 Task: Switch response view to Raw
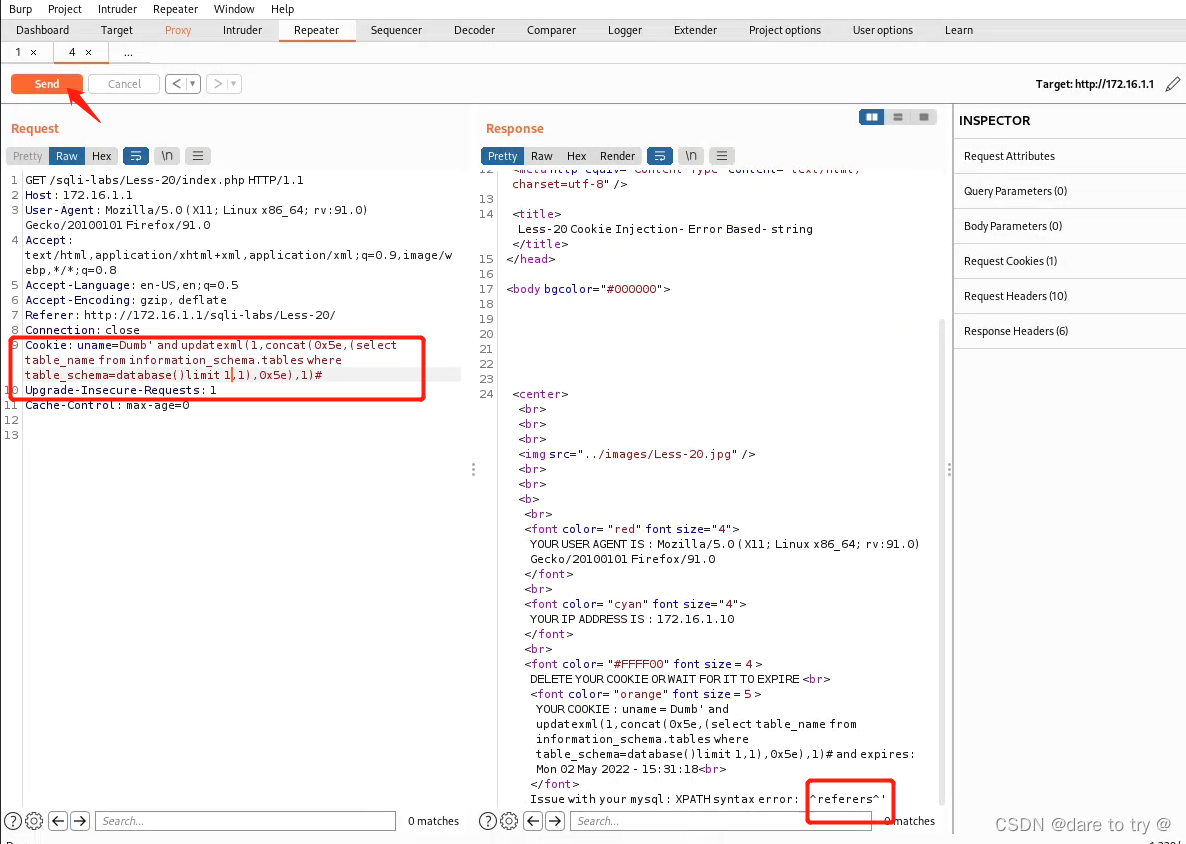tap(542, 156)
